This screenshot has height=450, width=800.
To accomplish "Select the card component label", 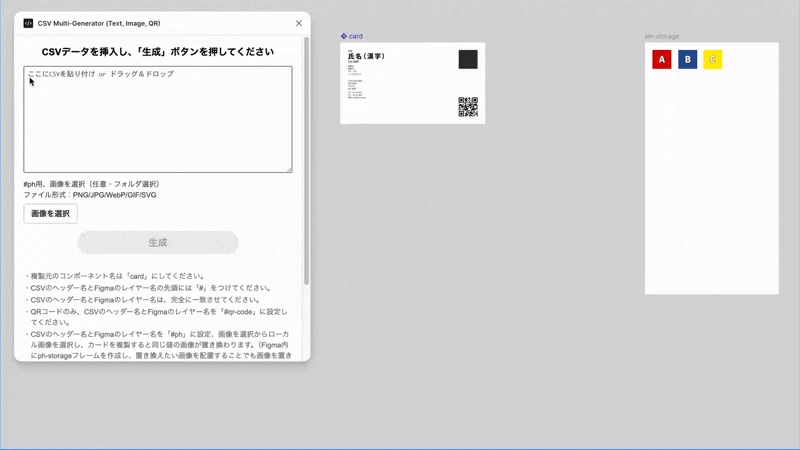I will (x=356, y=36).
